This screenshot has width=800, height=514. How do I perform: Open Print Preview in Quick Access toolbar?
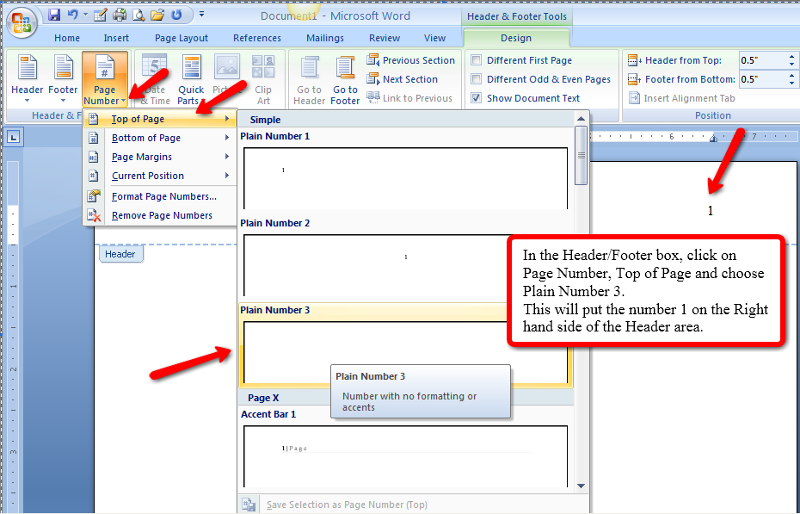pos(138,15)
